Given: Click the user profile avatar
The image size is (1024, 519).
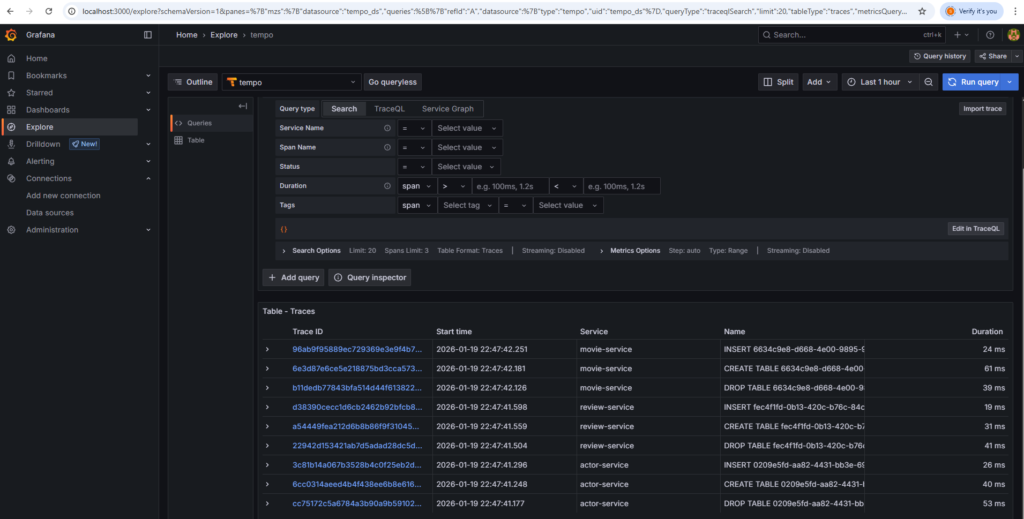Looking at the screenshot, I should (1012, 34).
